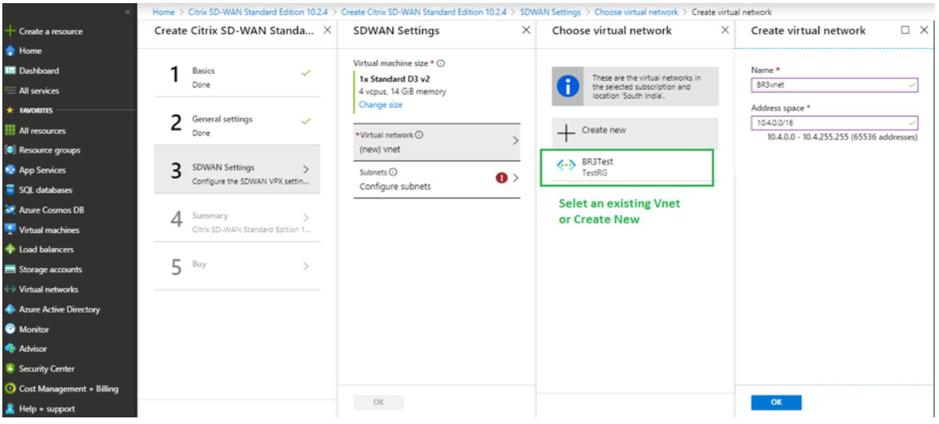Click the plus icon for Create new
Screen dimensions: 939x424
566,133
